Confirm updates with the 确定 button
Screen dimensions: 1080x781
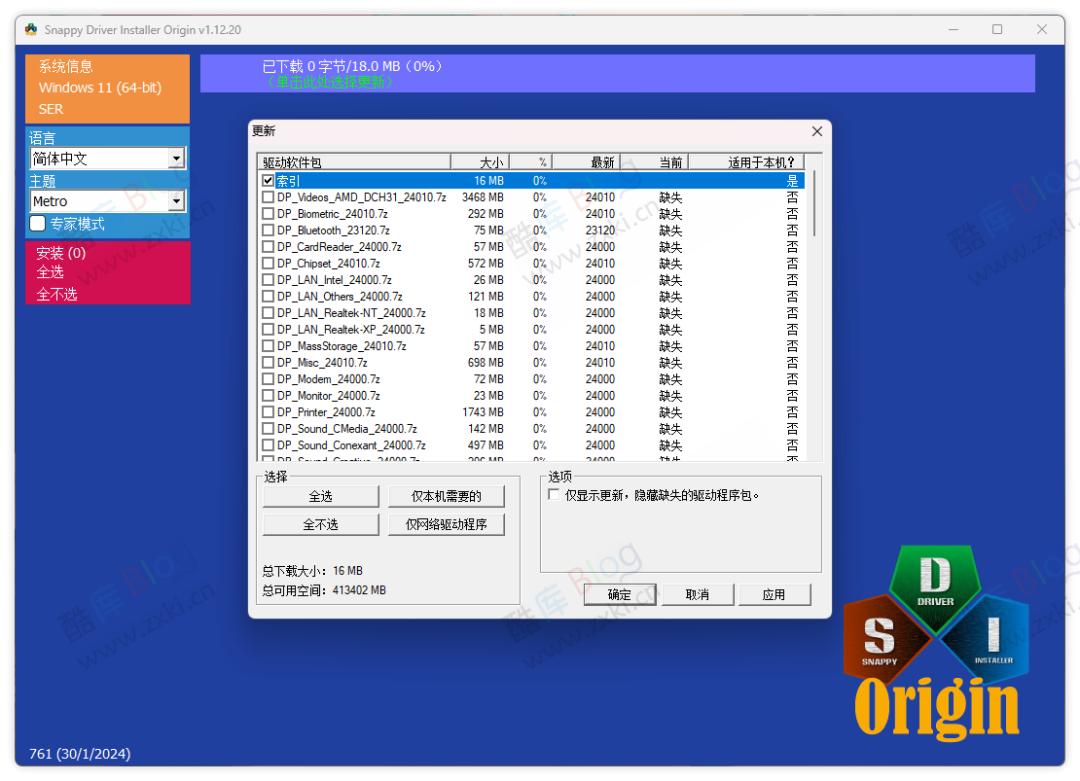(618, 593)
